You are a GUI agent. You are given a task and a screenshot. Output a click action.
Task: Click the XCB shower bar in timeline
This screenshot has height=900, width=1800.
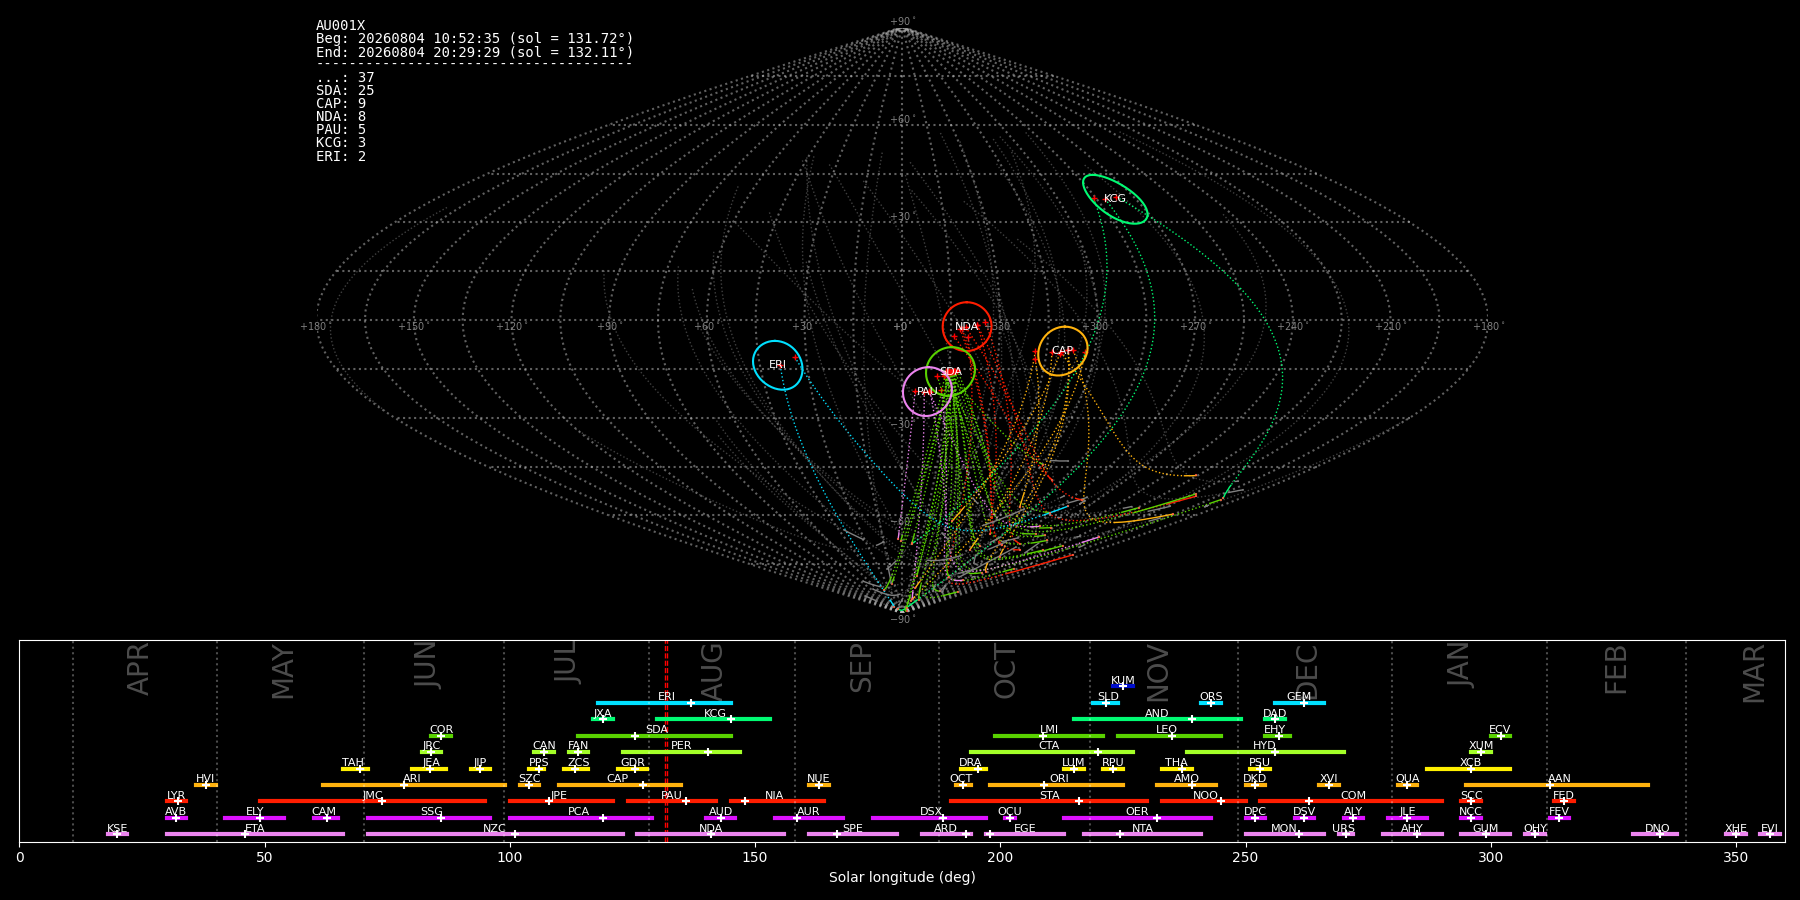tap(1468, 769)
